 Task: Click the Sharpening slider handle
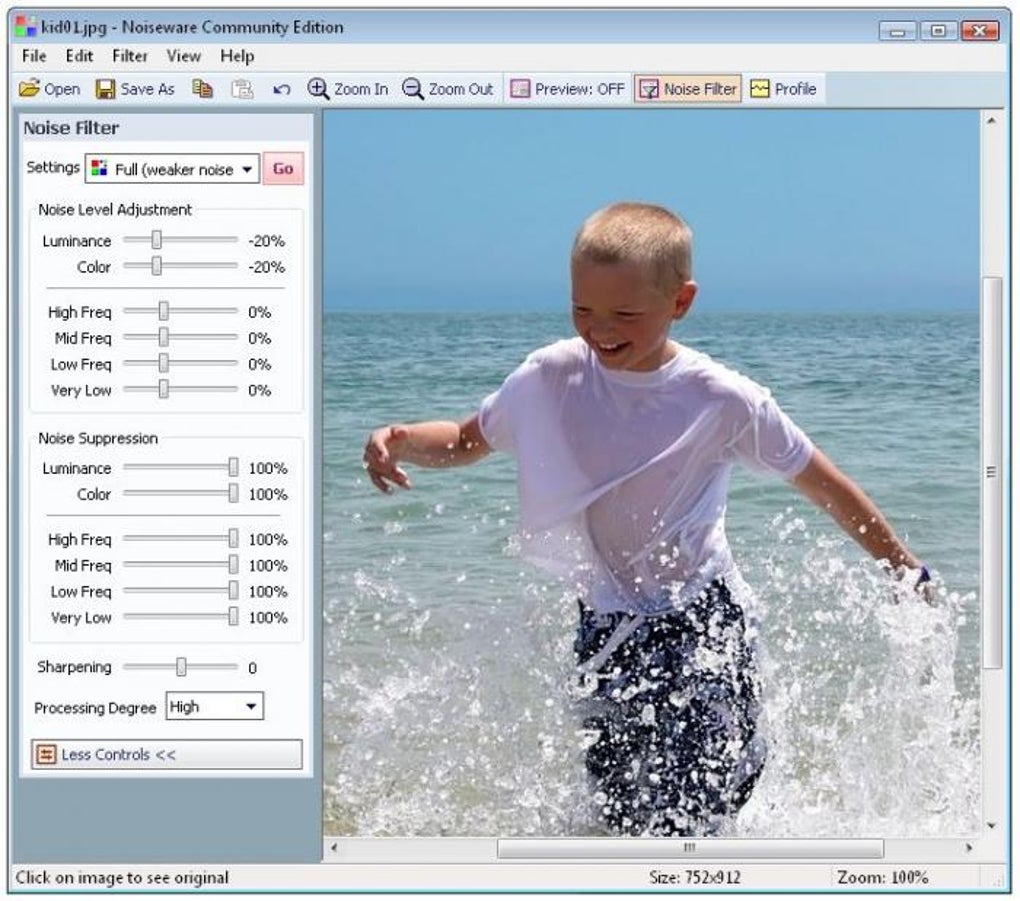point(181,667)
